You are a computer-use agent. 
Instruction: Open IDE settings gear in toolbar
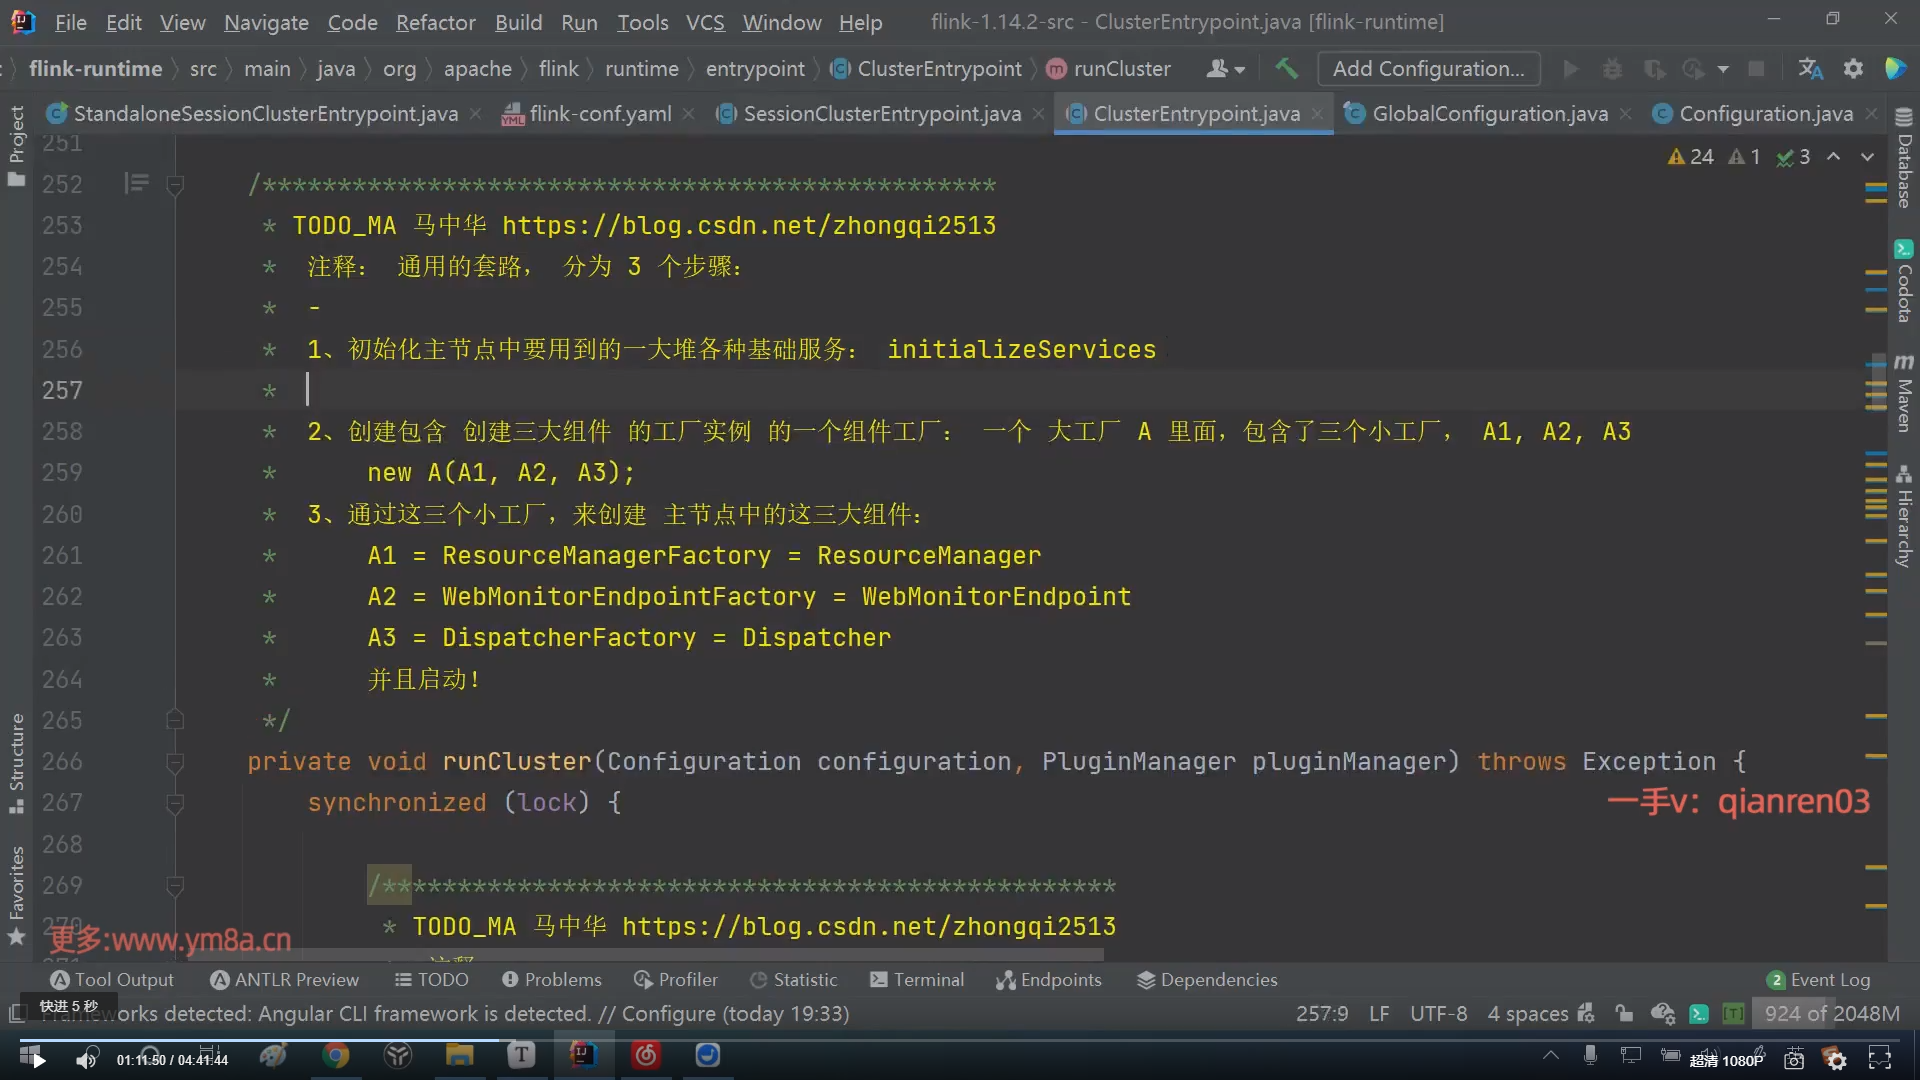(1853, 68)
